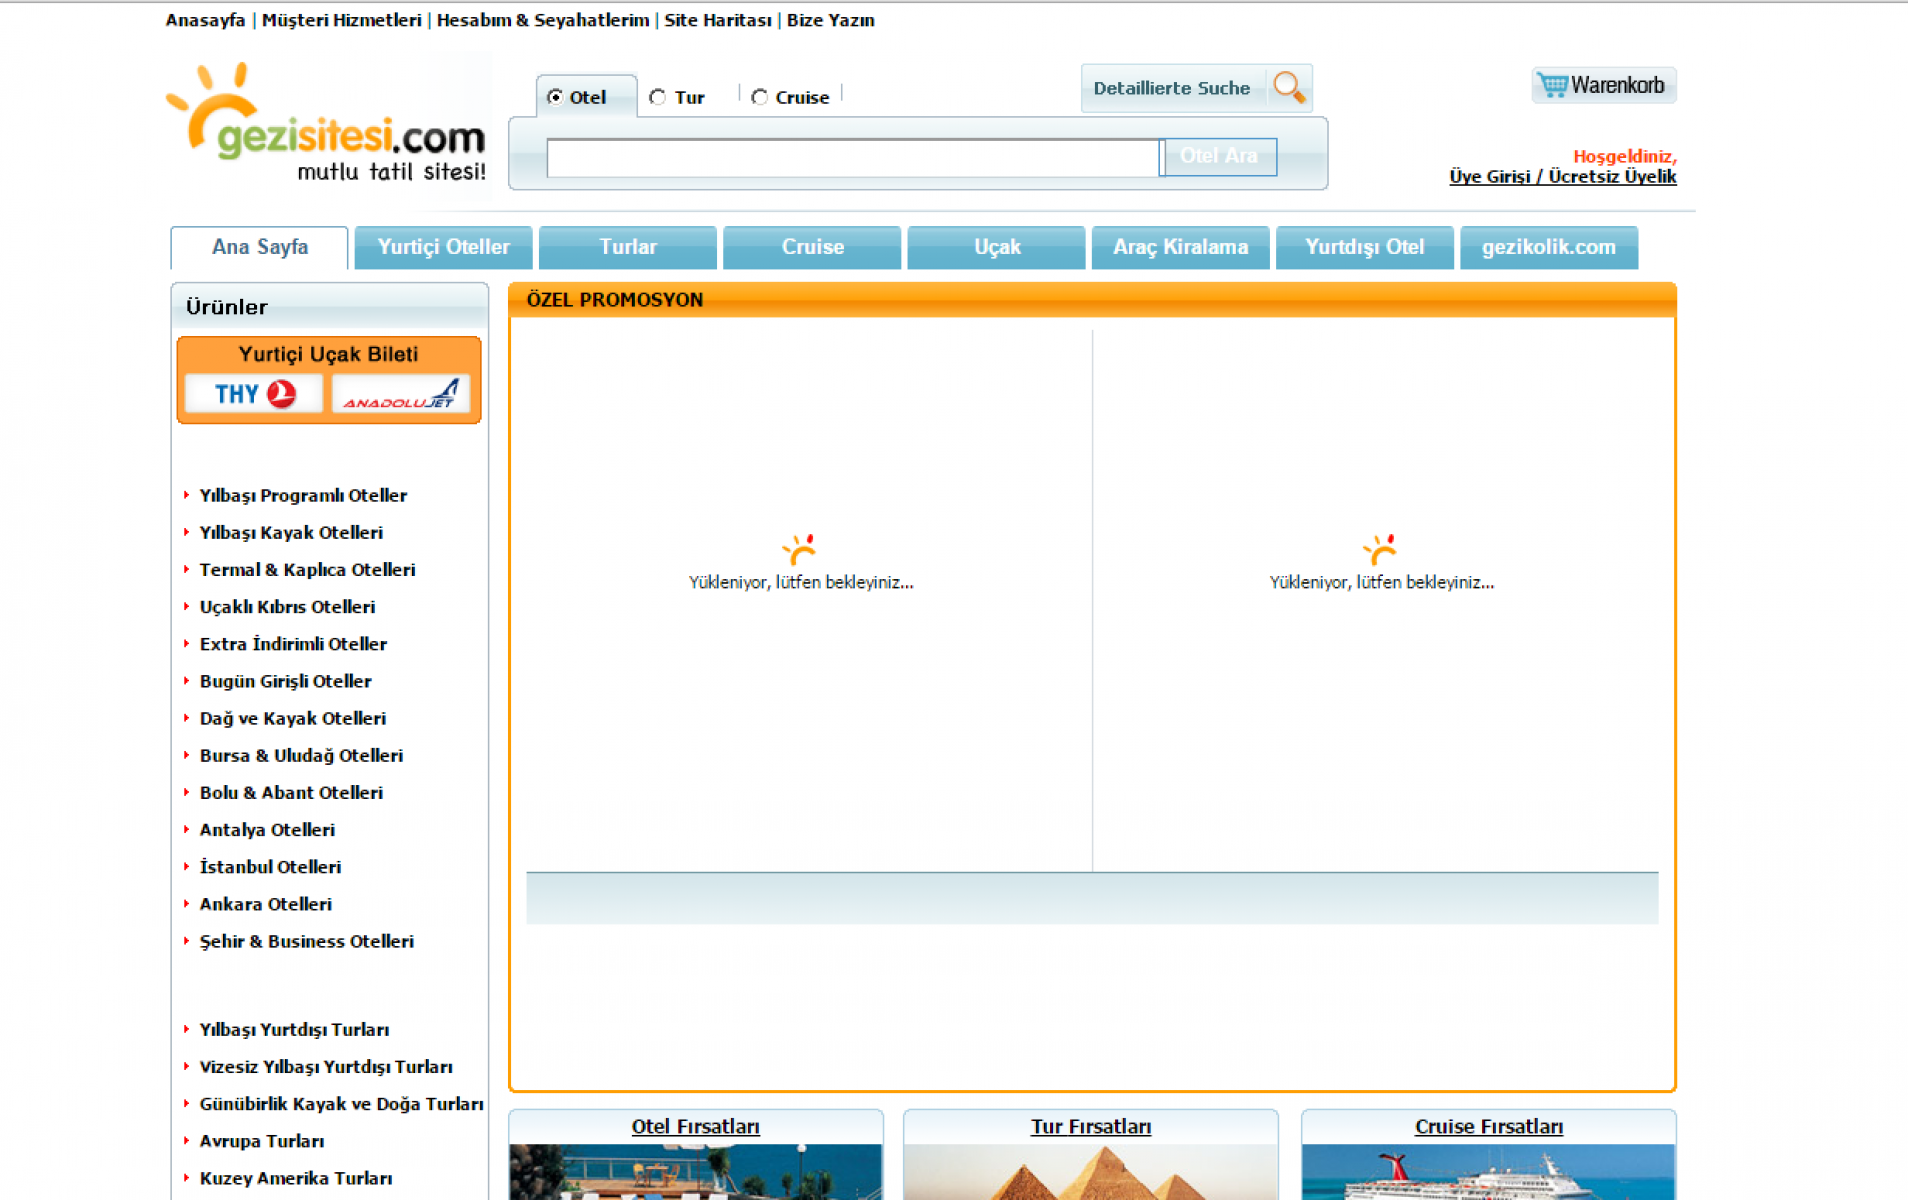Image resolution: width=1908 pixels, height=1200 pixels.
Task: Open the Otel Fırsatları resort image
Action: pyautogui.click(x=695, y=1171)
